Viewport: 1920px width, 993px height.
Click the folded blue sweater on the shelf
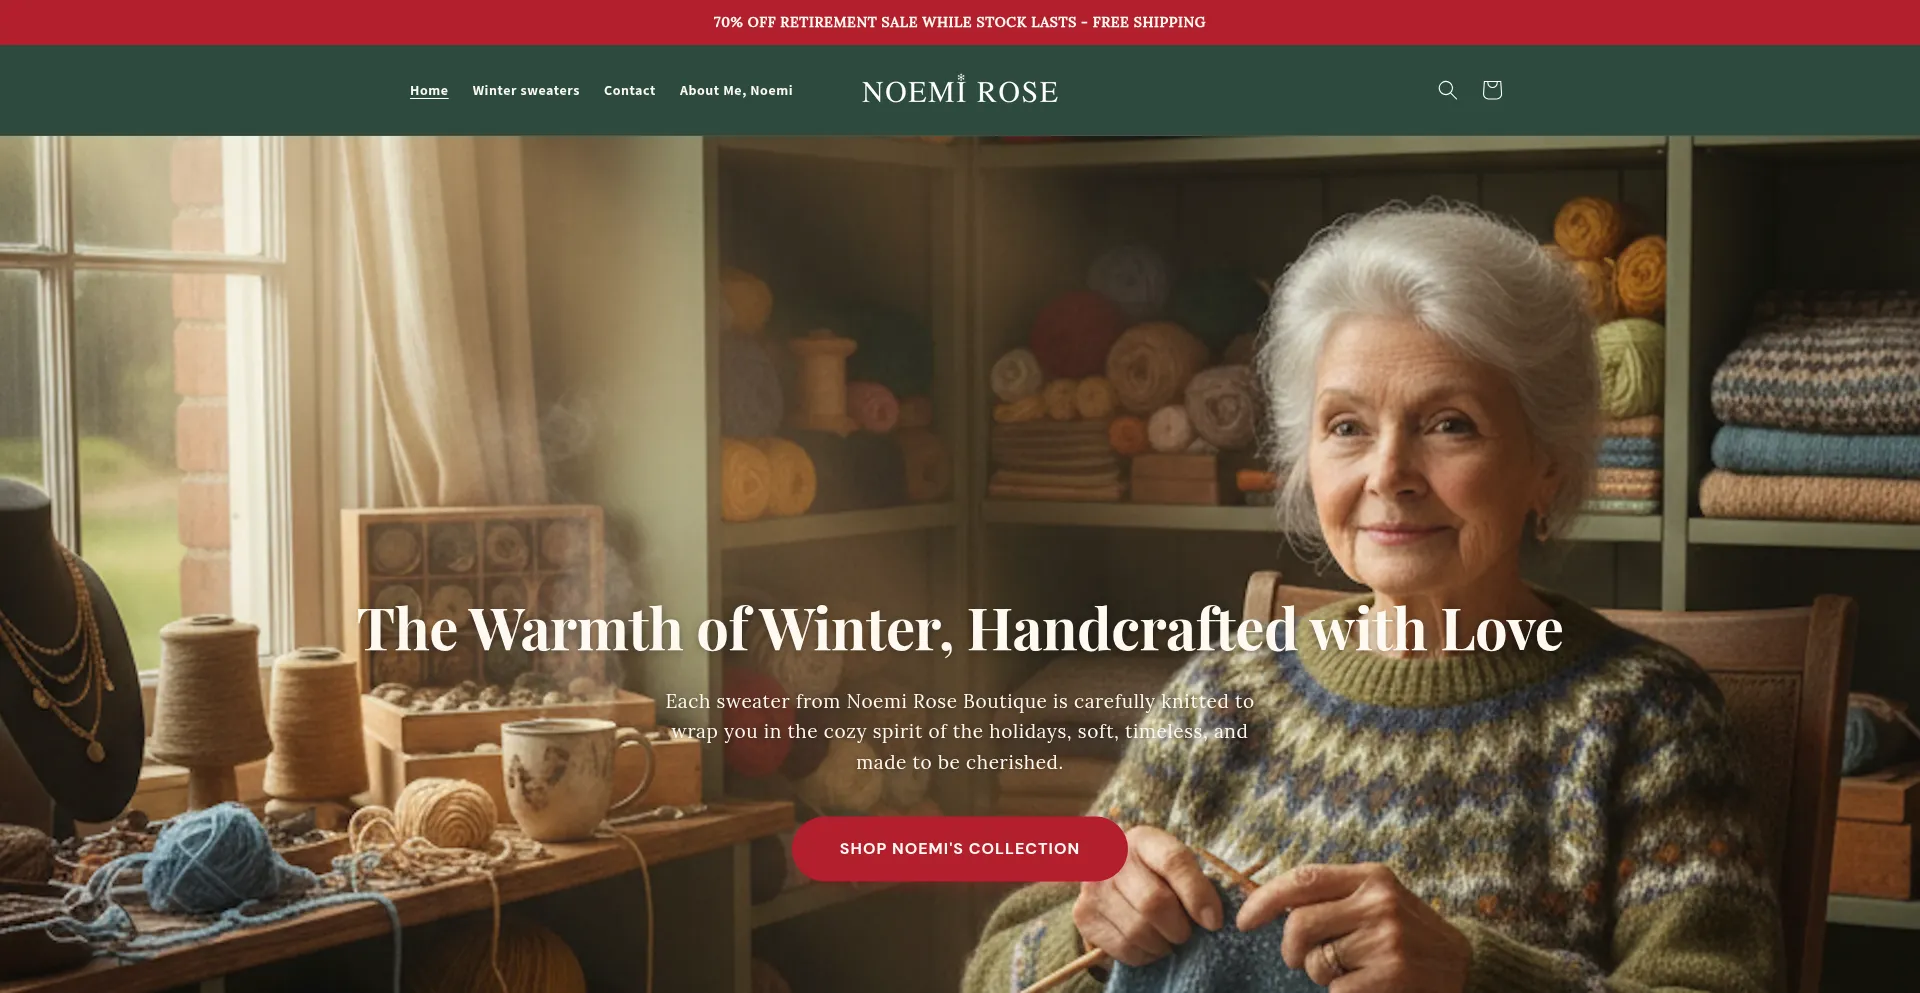click(x=1815, y=452)
